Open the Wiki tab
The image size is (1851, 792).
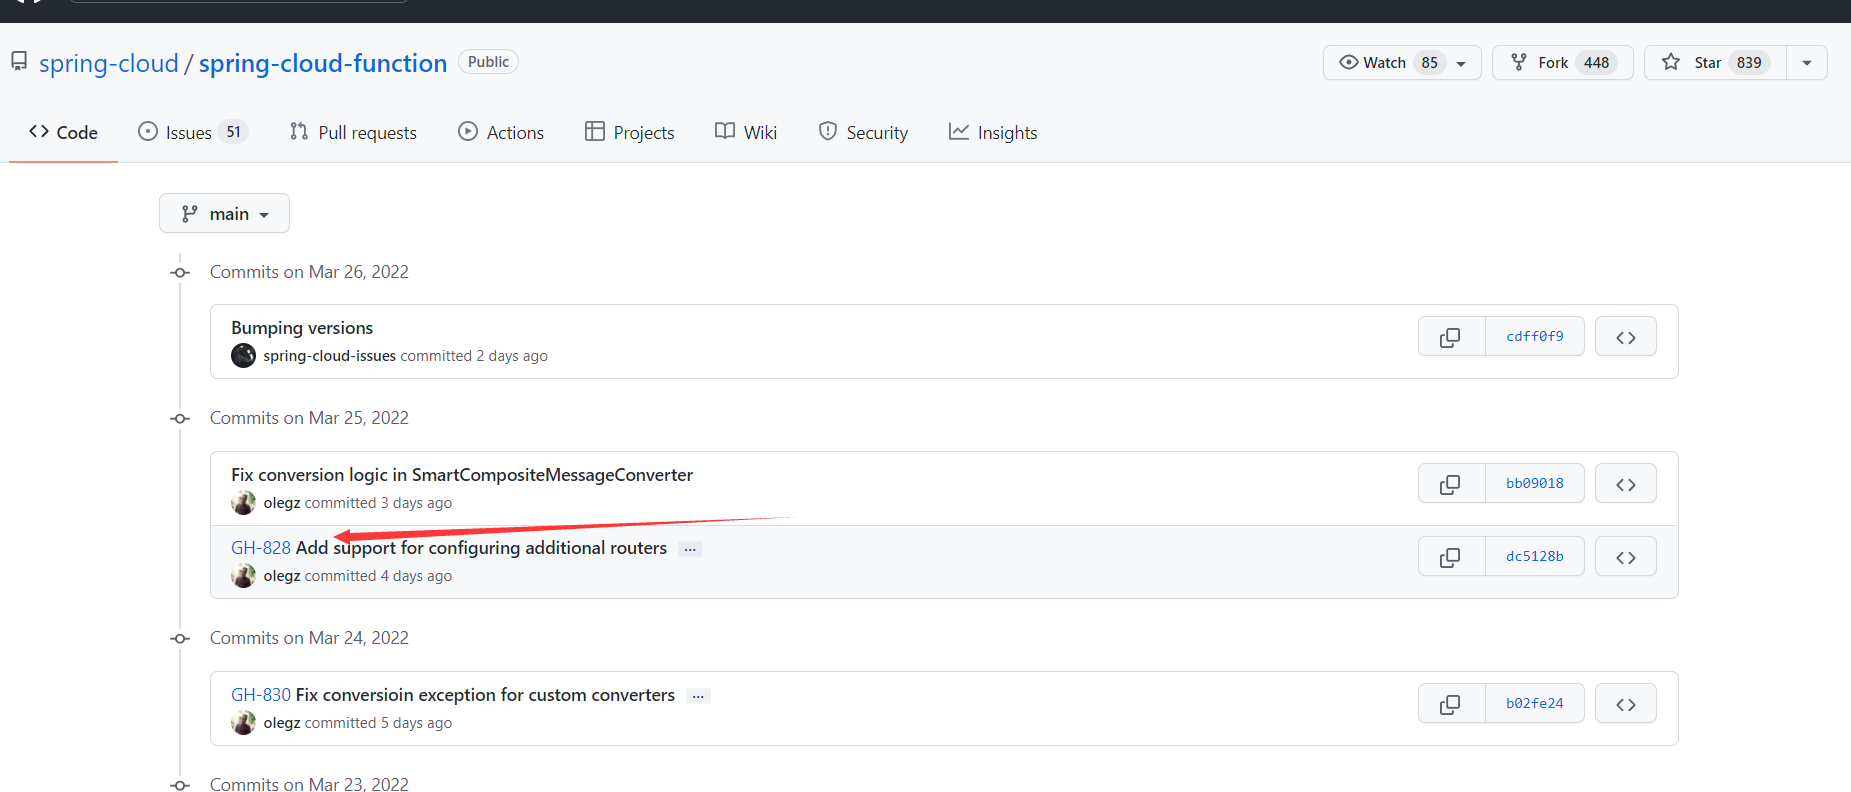[746, 133]
